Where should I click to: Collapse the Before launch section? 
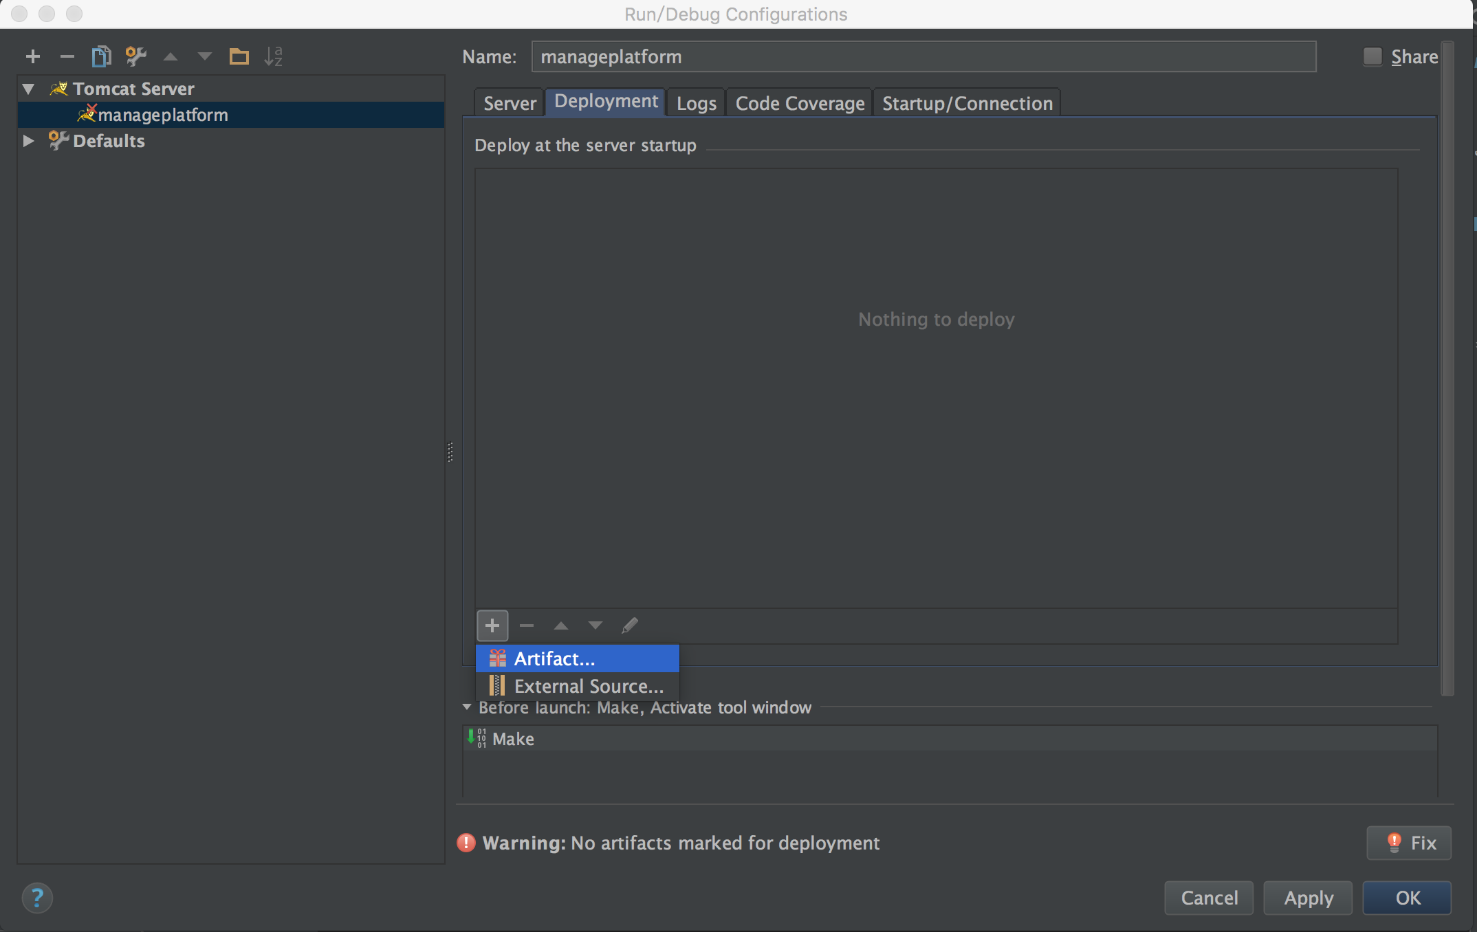467,707
